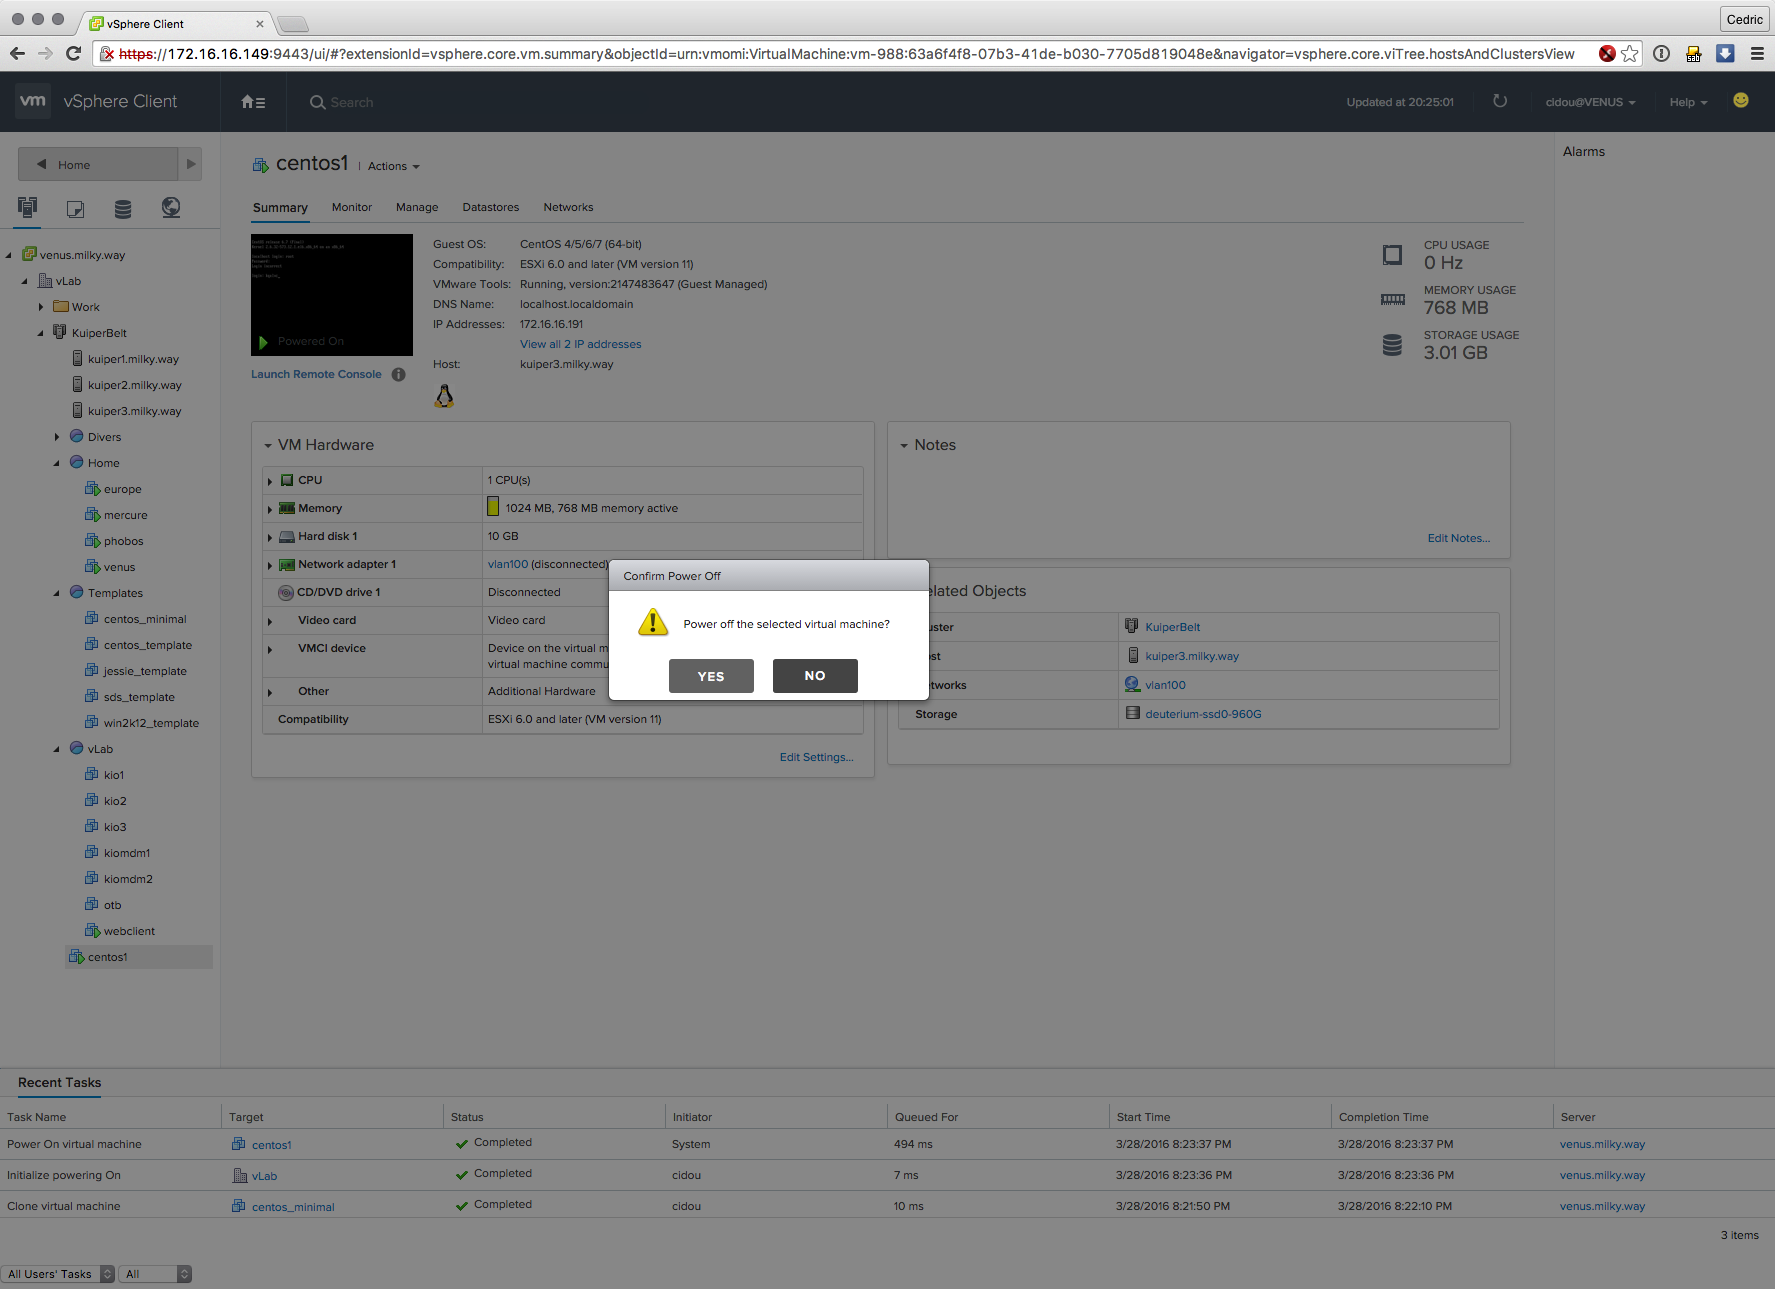This screenshot has height=1289, width=1775.
Task: Open the Datastores tab
Action: click(490, 207)
